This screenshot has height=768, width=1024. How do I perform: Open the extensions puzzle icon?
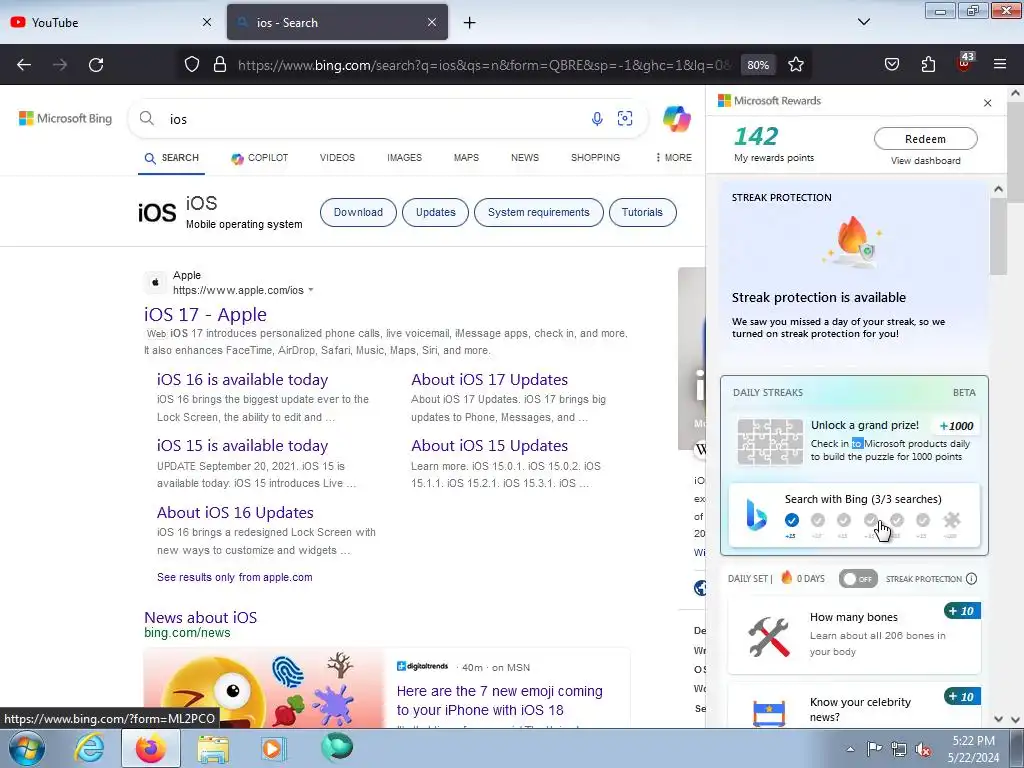(x=928, y=65)
